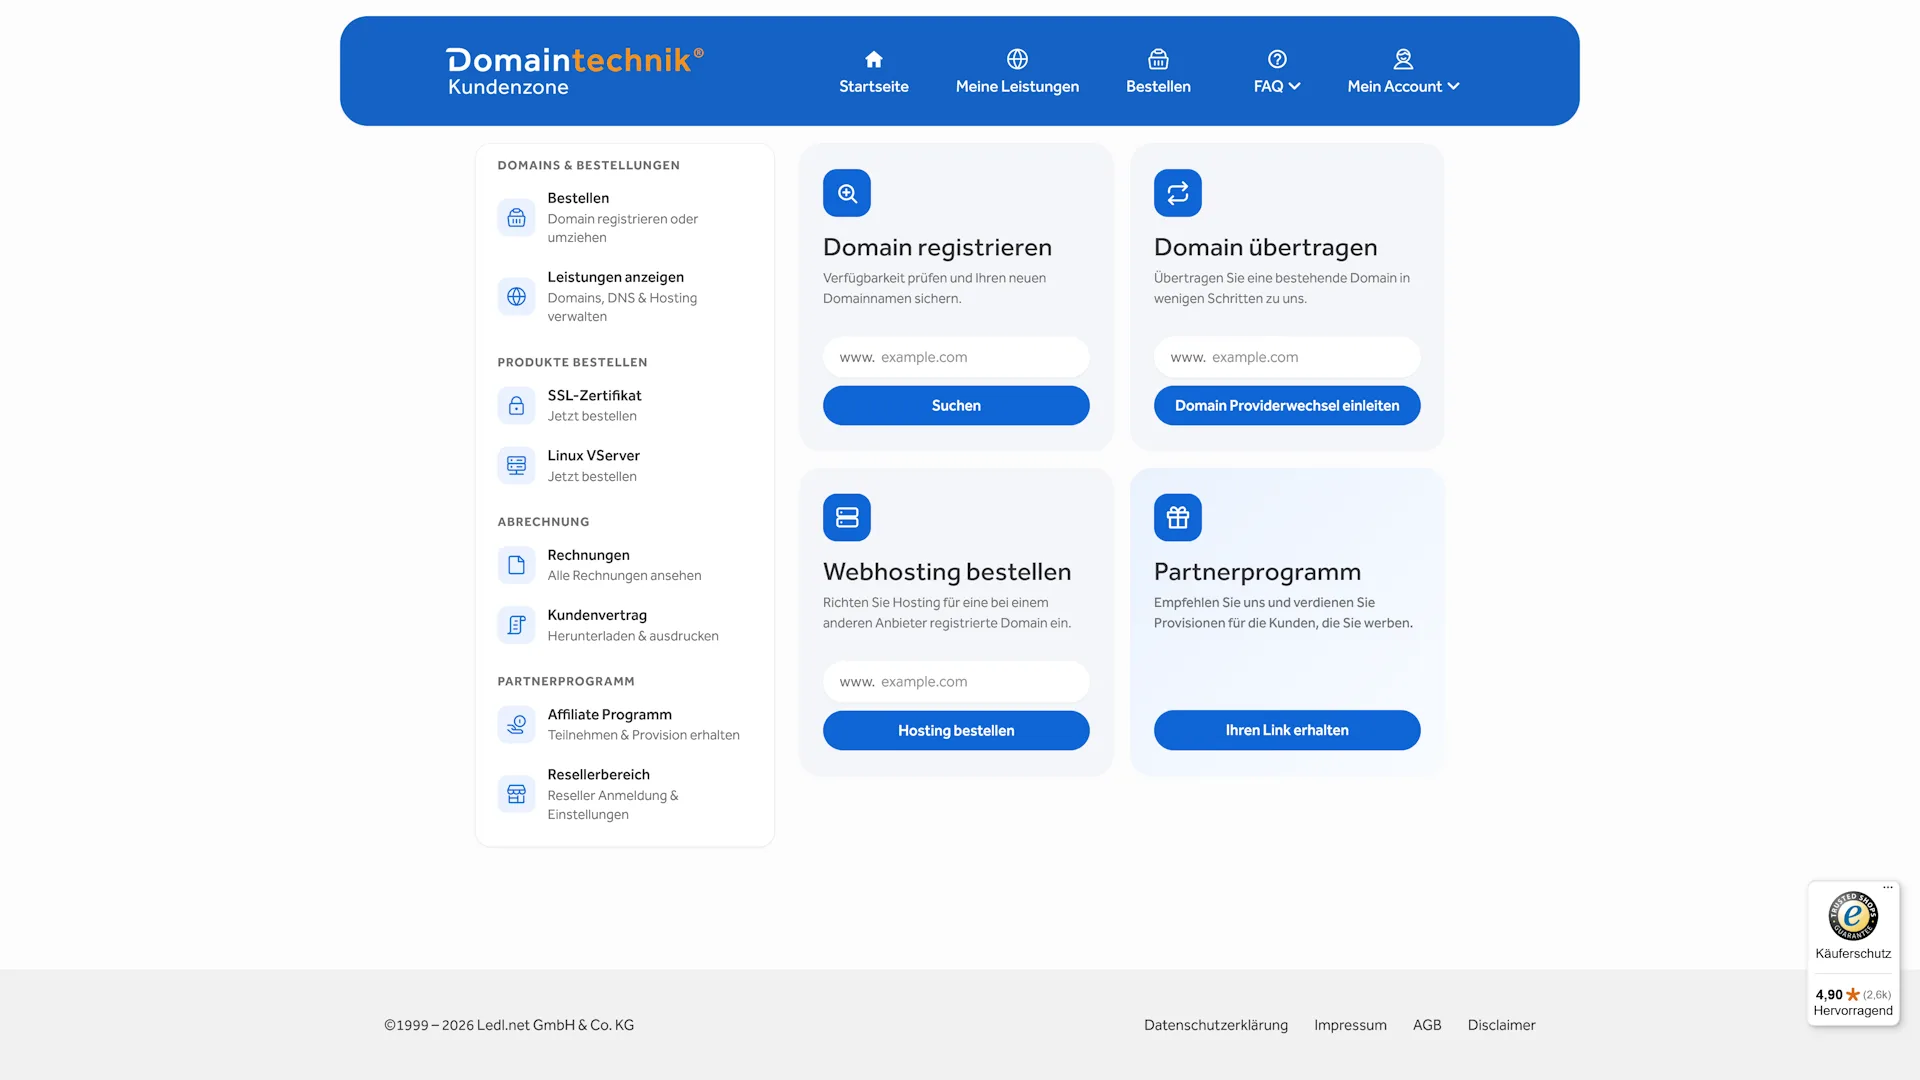Screen dimensions: 1920x1080
Task: Click the Hosting bestellen button
Action: 956,730
